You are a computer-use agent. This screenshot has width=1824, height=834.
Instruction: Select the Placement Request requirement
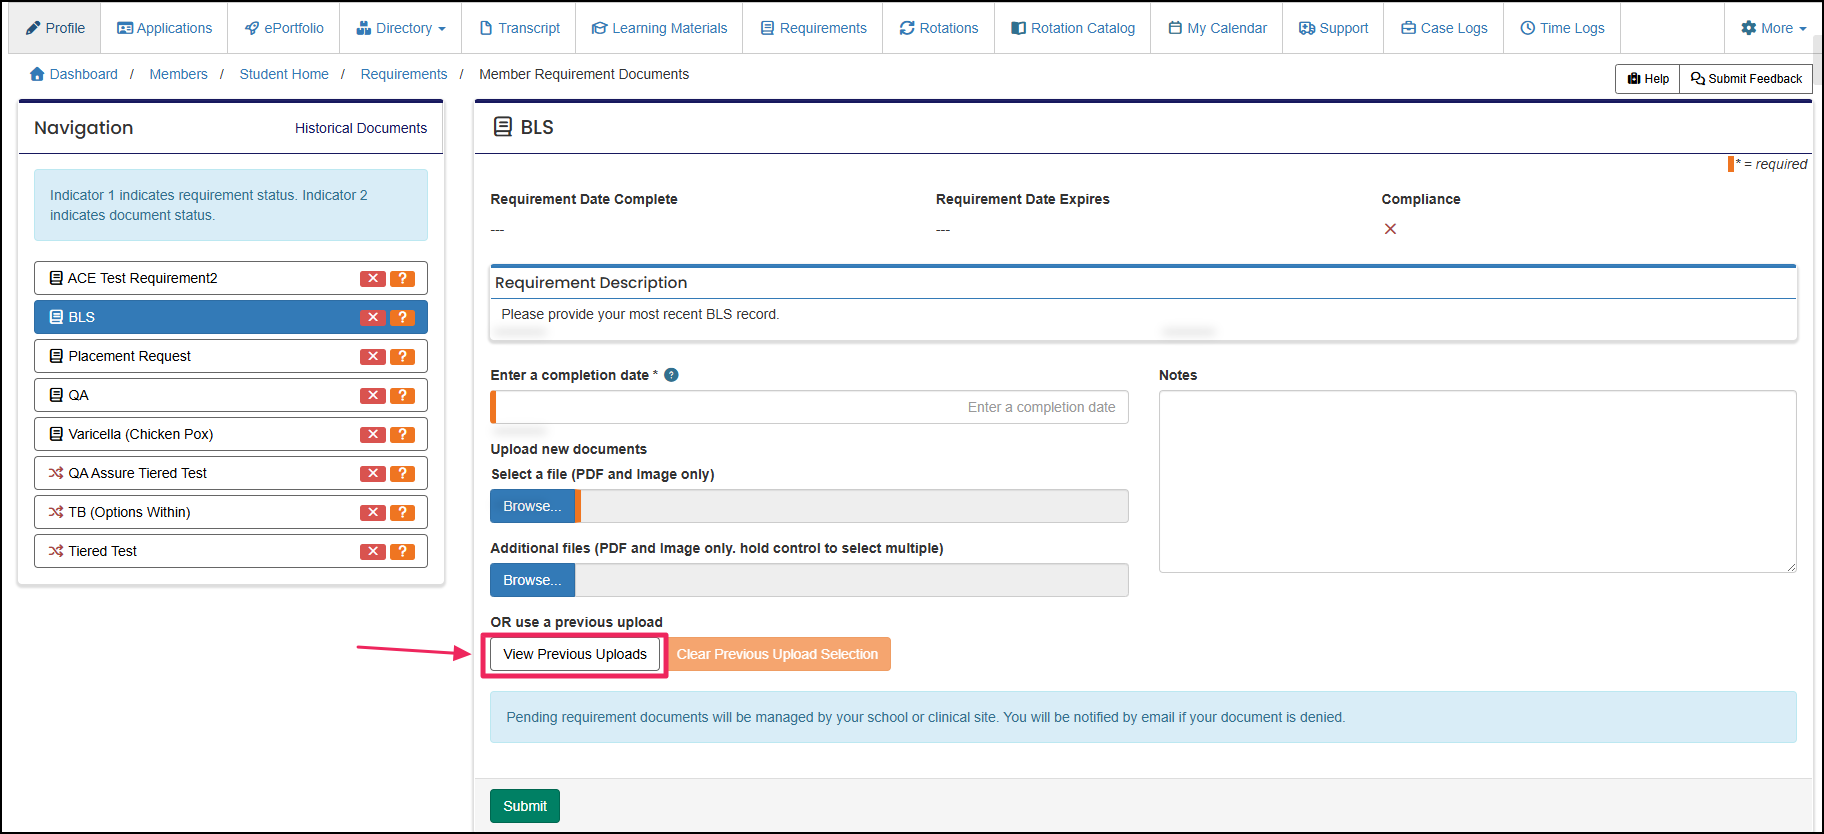point(231,356)
